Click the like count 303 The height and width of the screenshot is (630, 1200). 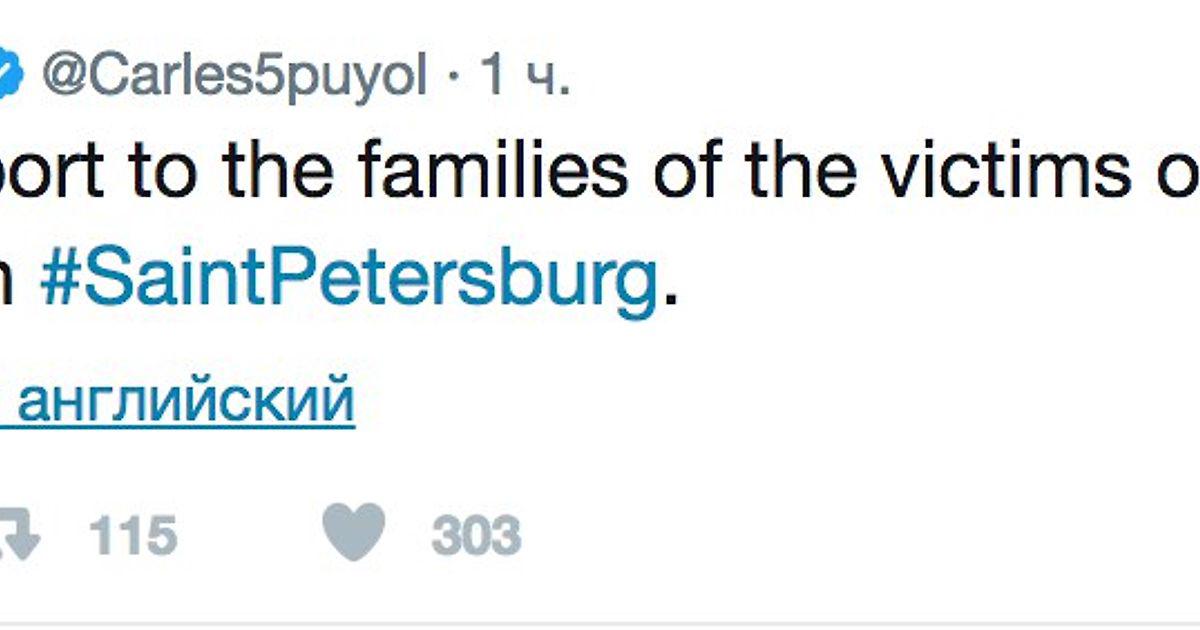pos(476,537)
